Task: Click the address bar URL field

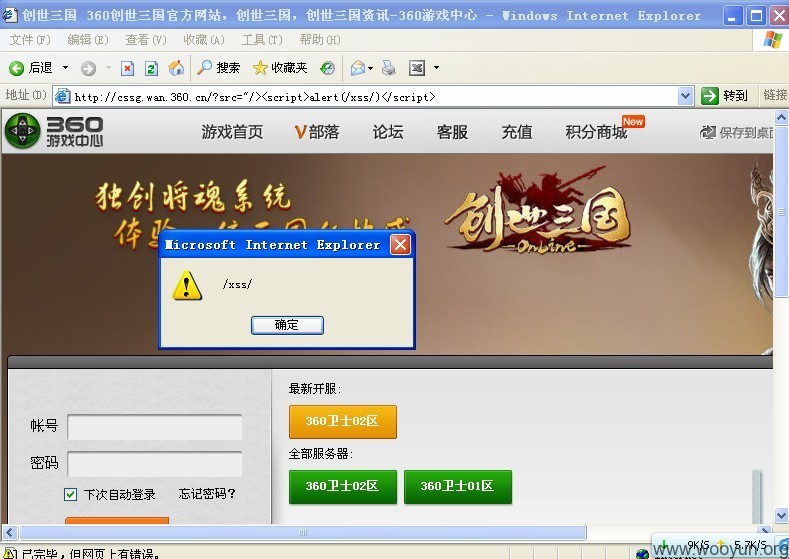Action: point(375,96)
